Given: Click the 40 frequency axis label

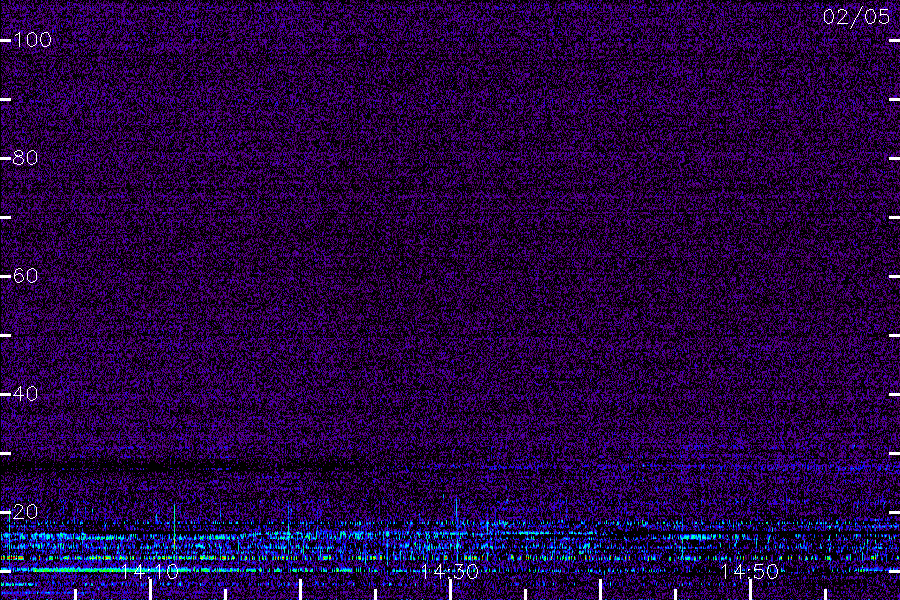Looking at the screenshot, I should point(25,393).
